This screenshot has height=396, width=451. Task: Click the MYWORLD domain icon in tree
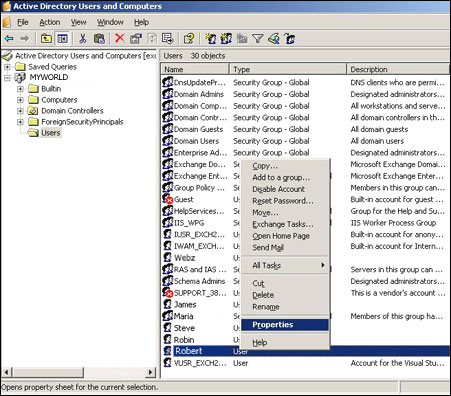(20, 77)
